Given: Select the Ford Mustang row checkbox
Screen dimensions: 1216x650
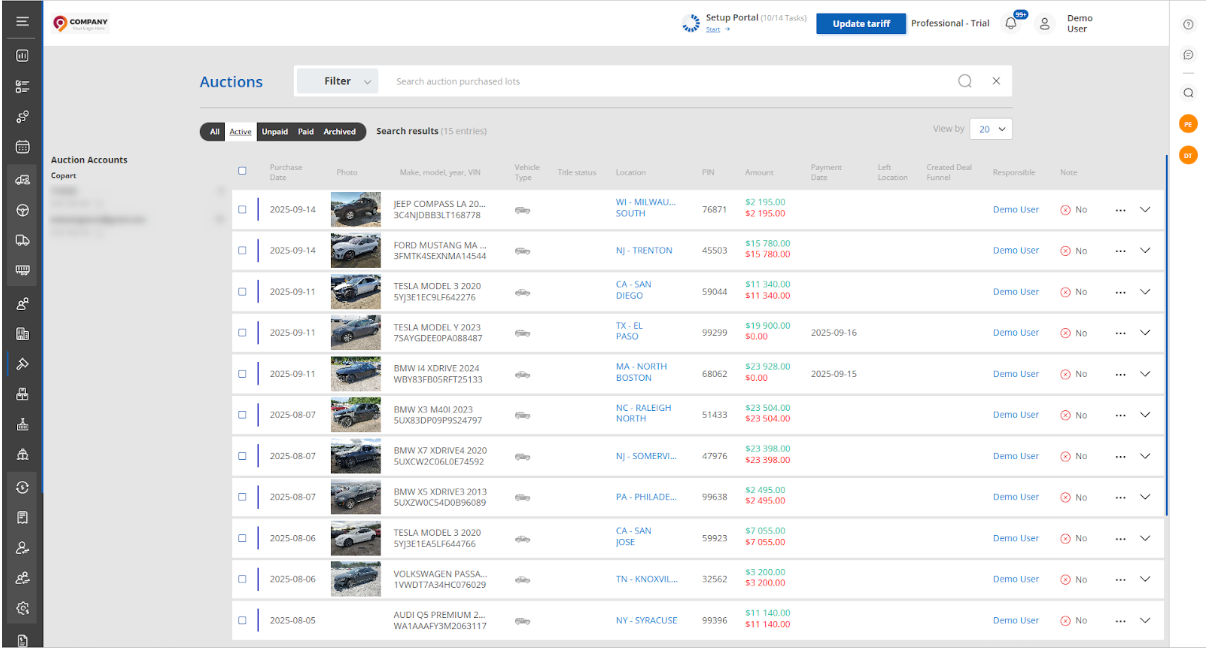Looking at the screenshot, I should pos(242,251).
